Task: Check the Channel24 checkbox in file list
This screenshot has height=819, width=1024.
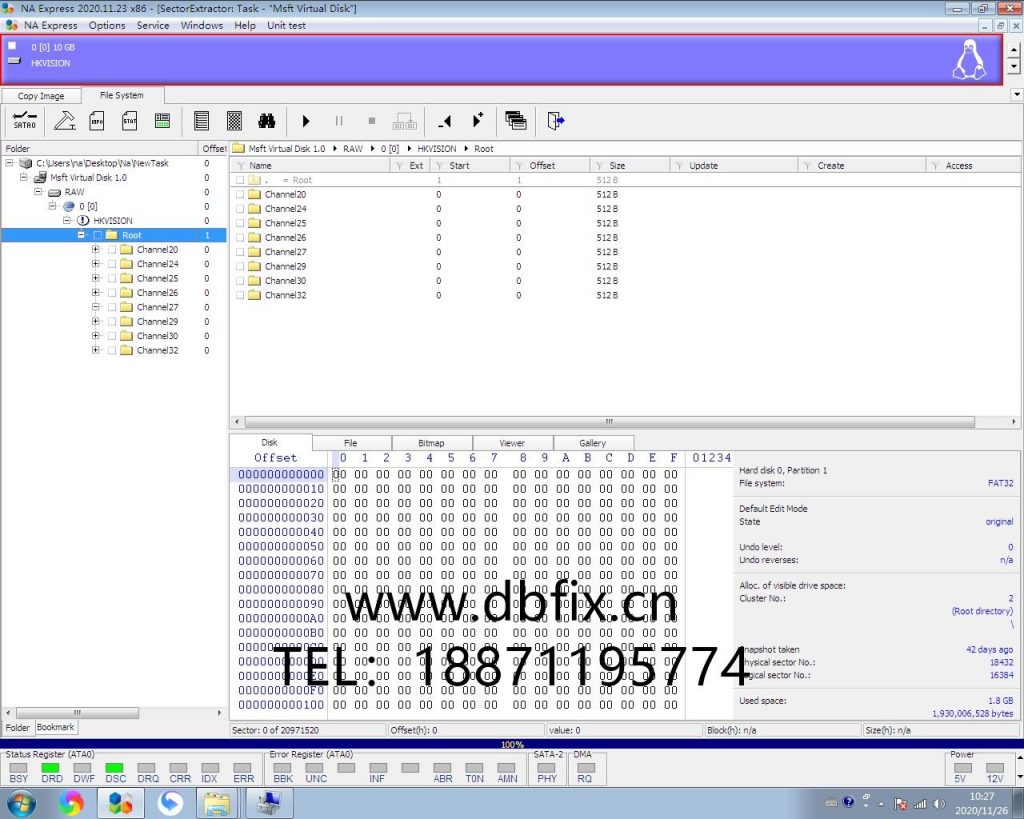Action: pos(240,209)
